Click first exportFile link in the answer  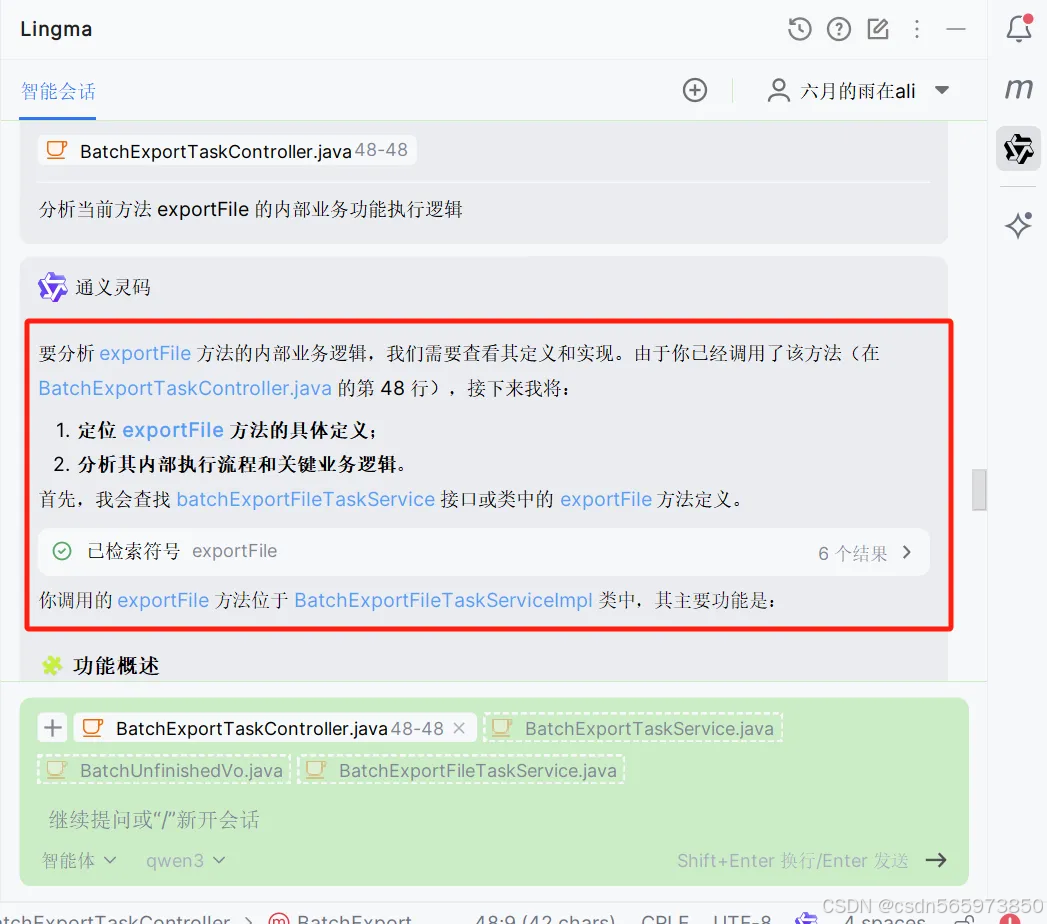point(145,353)
